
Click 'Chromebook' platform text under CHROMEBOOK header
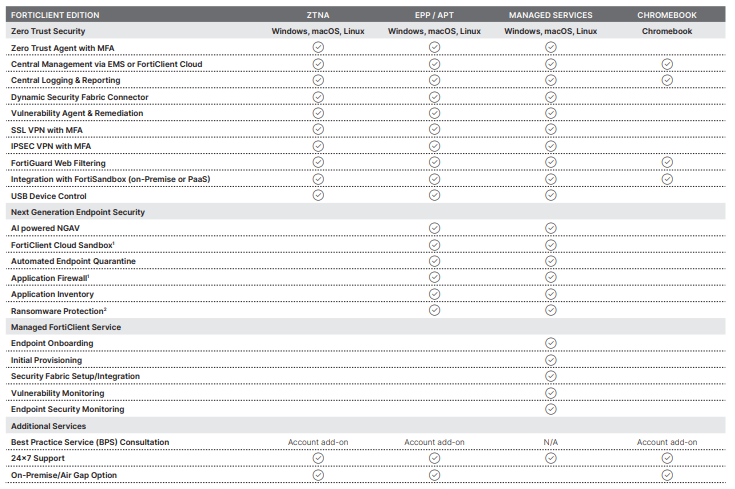click(x=667, y=31)
